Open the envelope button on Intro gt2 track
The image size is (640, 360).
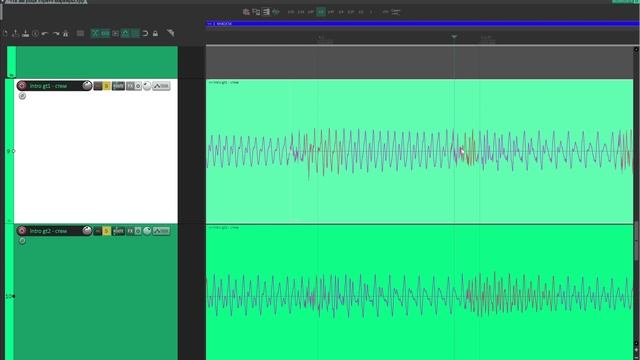pos(161,231)
